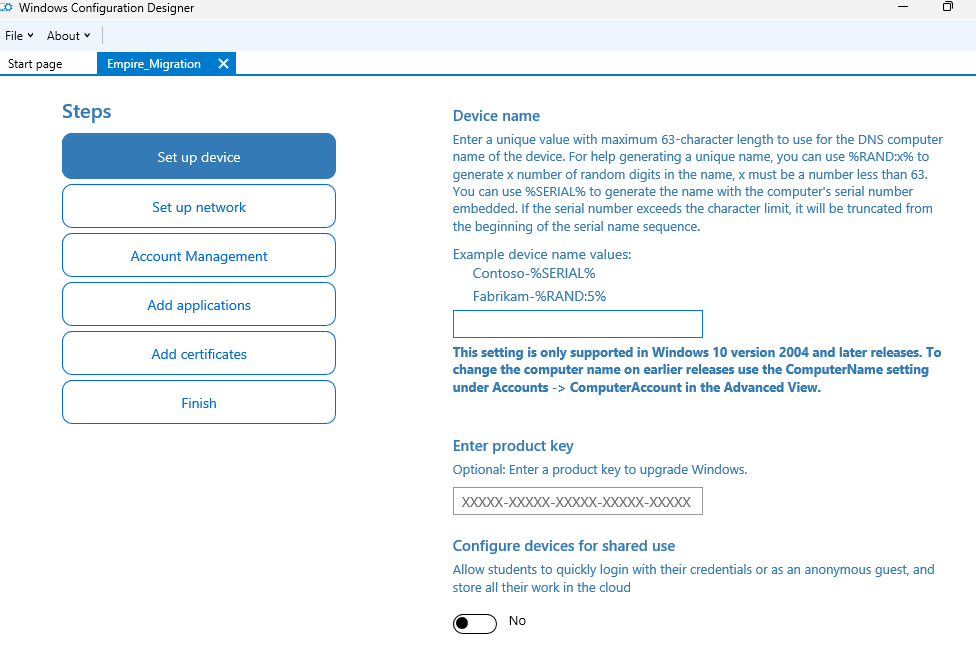Screen dimensions: 976x646
Task: Open the Add applications step
Action: click(x=198, y=304)
